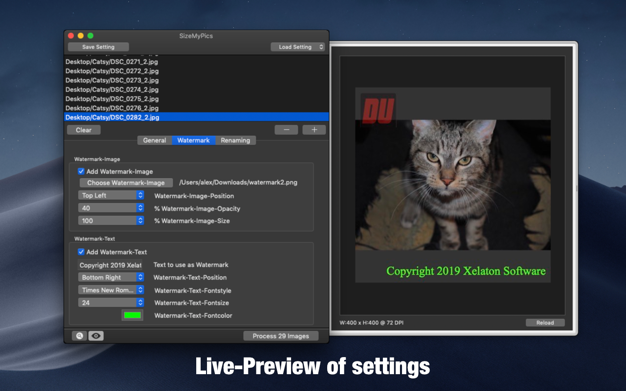Open the green Watermark-Text-Fontcolor swatch
Image resolution: width=626 pixels, height=391 pixels.
[x=132, y=315]
